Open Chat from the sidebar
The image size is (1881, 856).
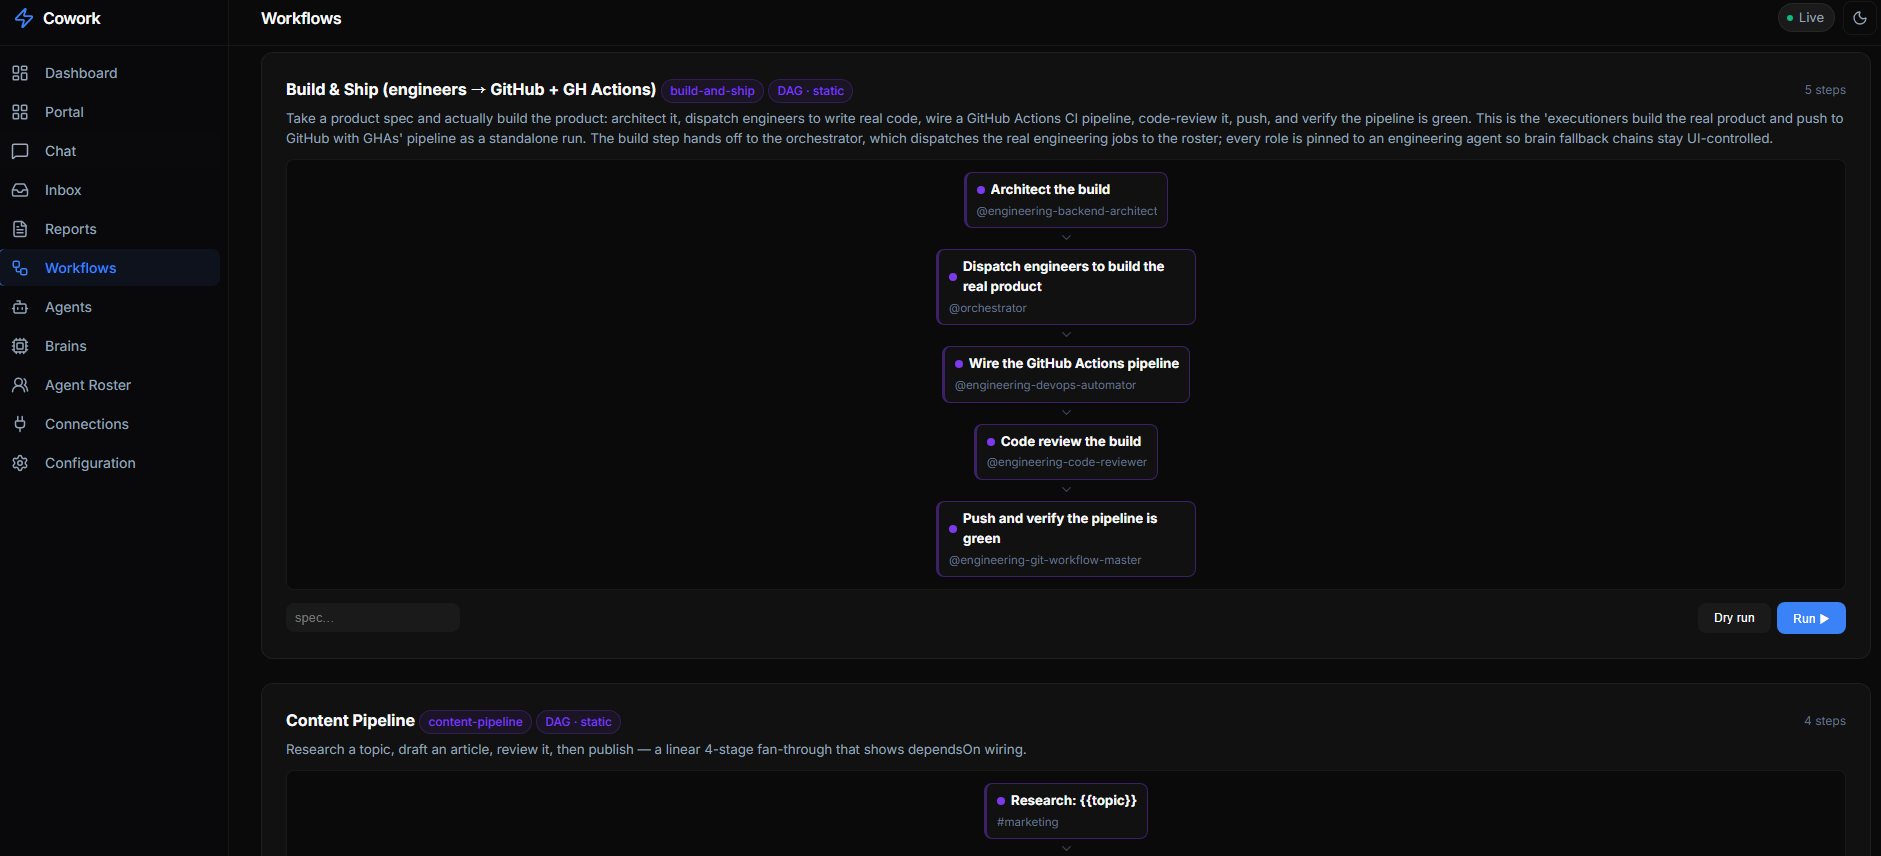[110, 151]
